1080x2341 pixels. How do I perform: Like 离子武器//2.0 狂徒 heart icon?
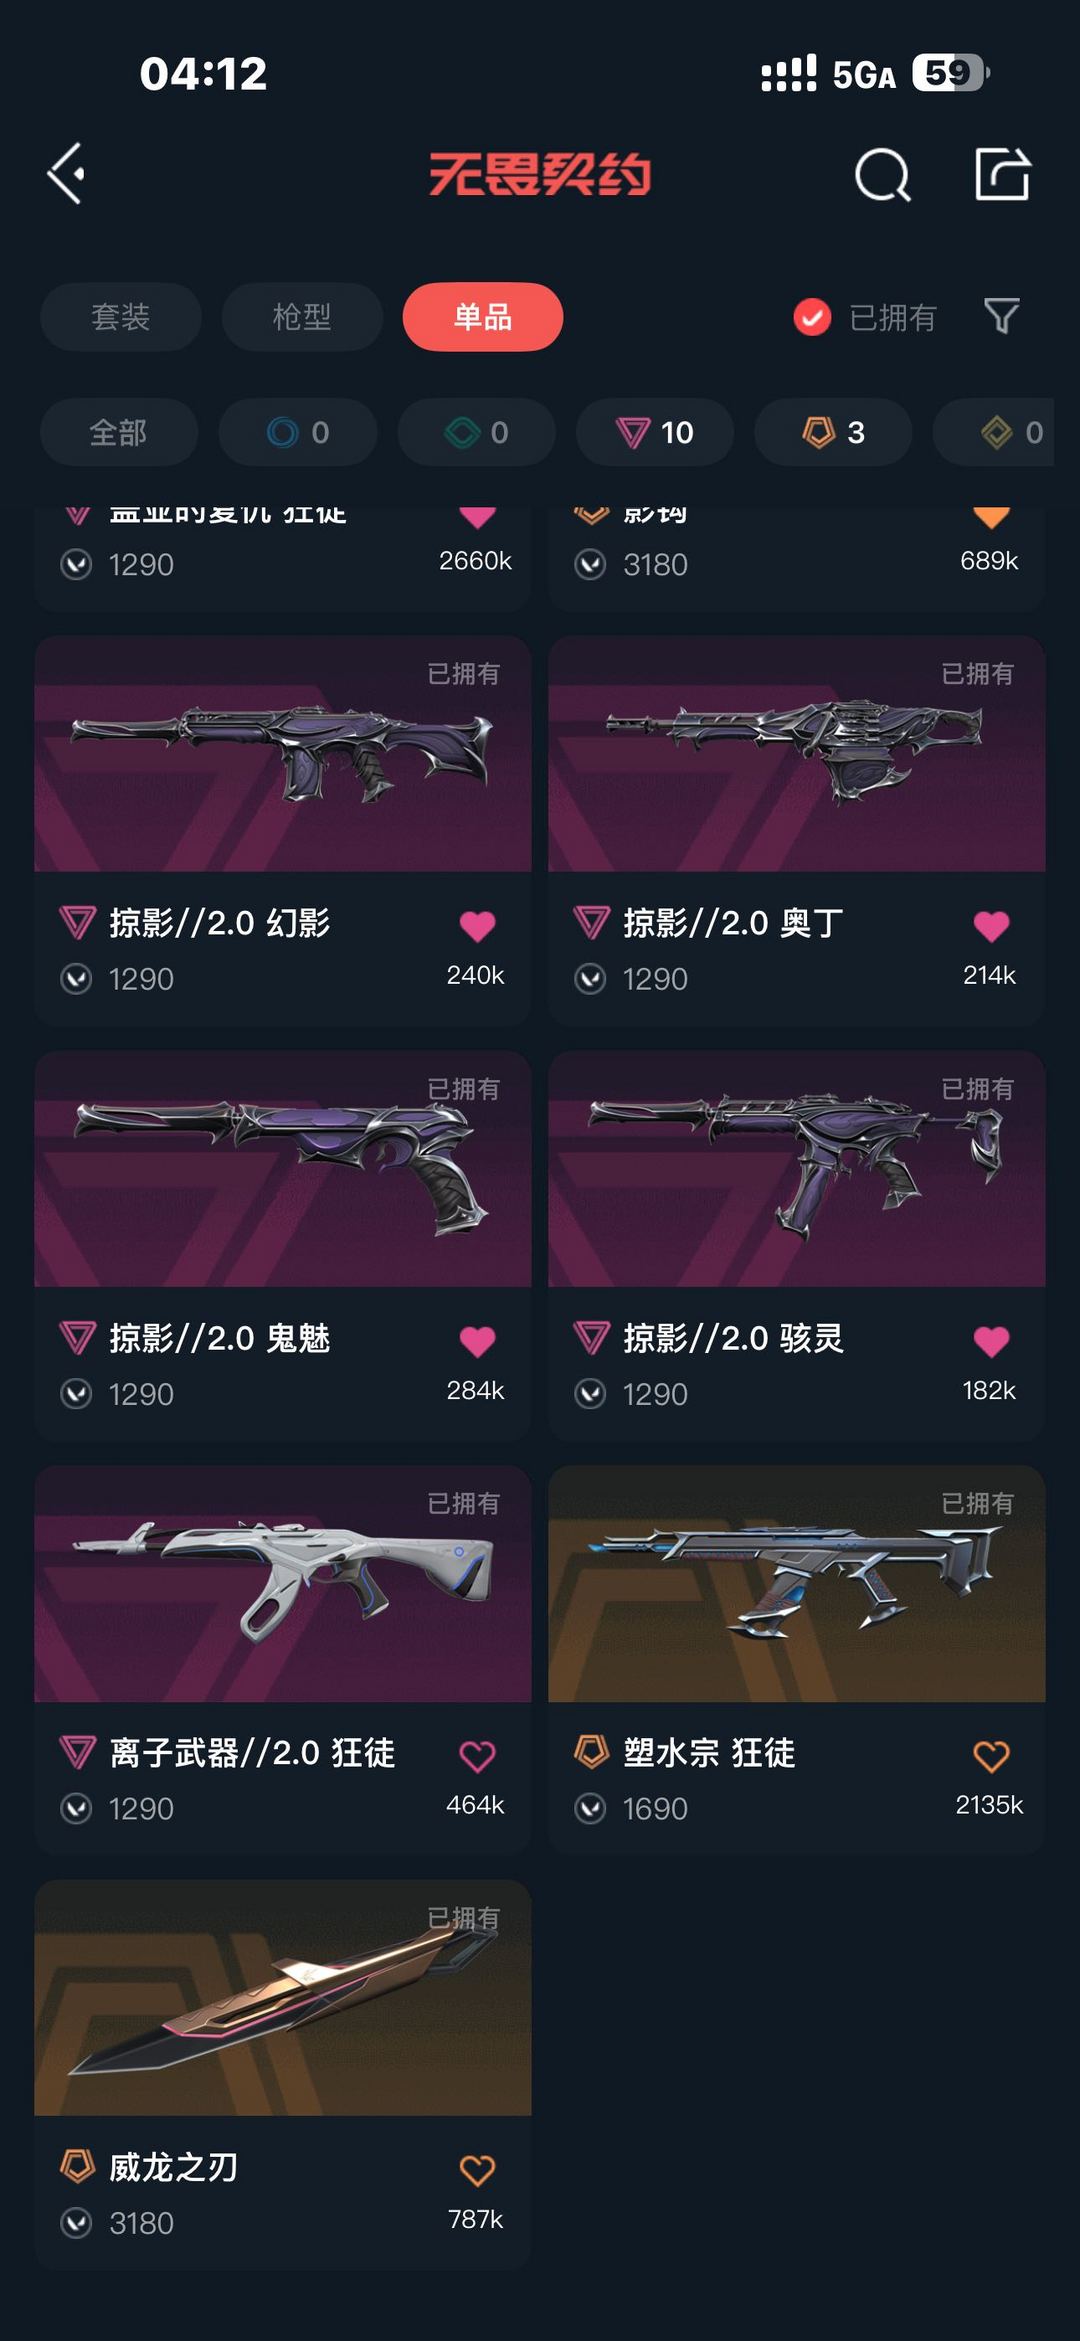(x=477, y=1756)
